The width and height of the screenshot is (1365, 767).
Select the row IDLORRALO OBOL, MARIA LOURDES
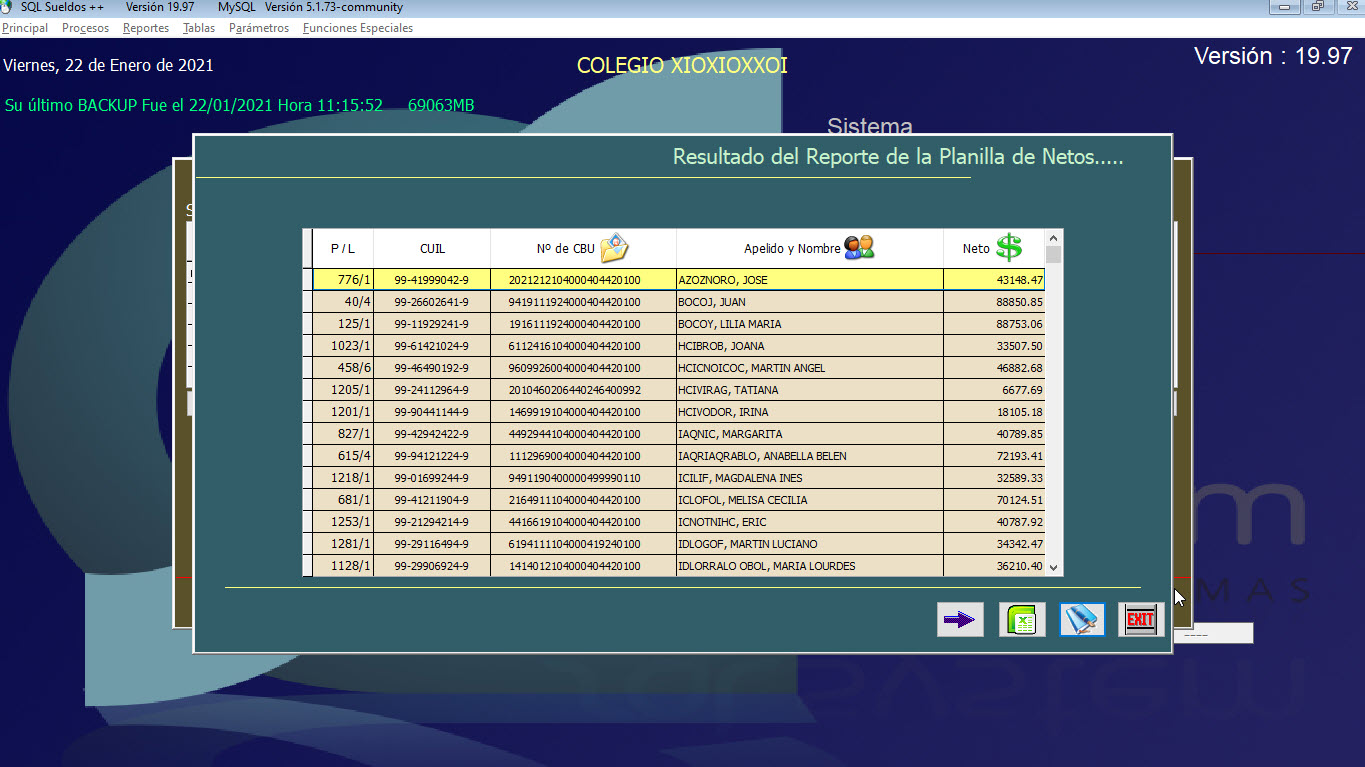coord(679,566)
